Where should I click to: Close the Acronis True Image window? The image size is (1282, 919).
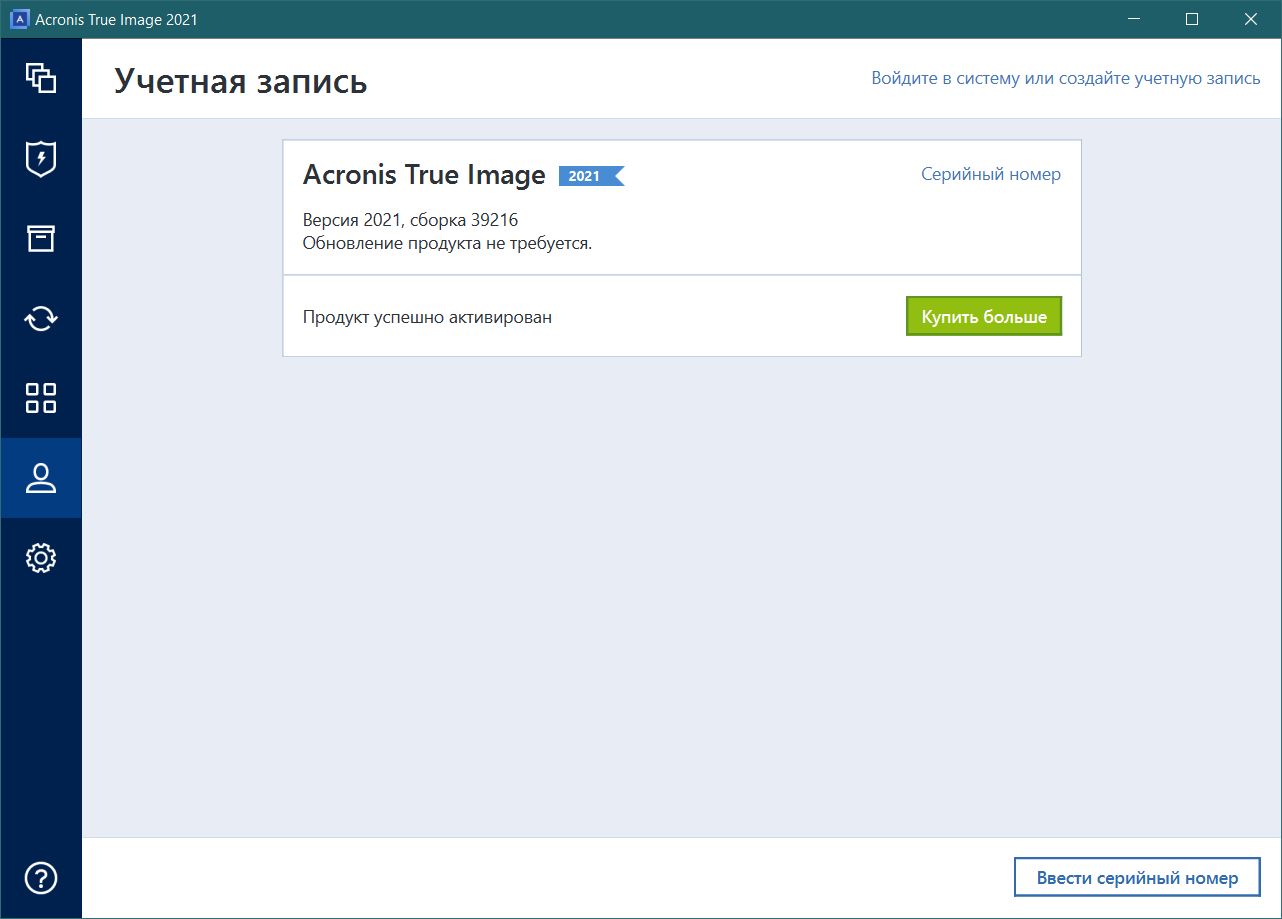[x=1251, y=20]
